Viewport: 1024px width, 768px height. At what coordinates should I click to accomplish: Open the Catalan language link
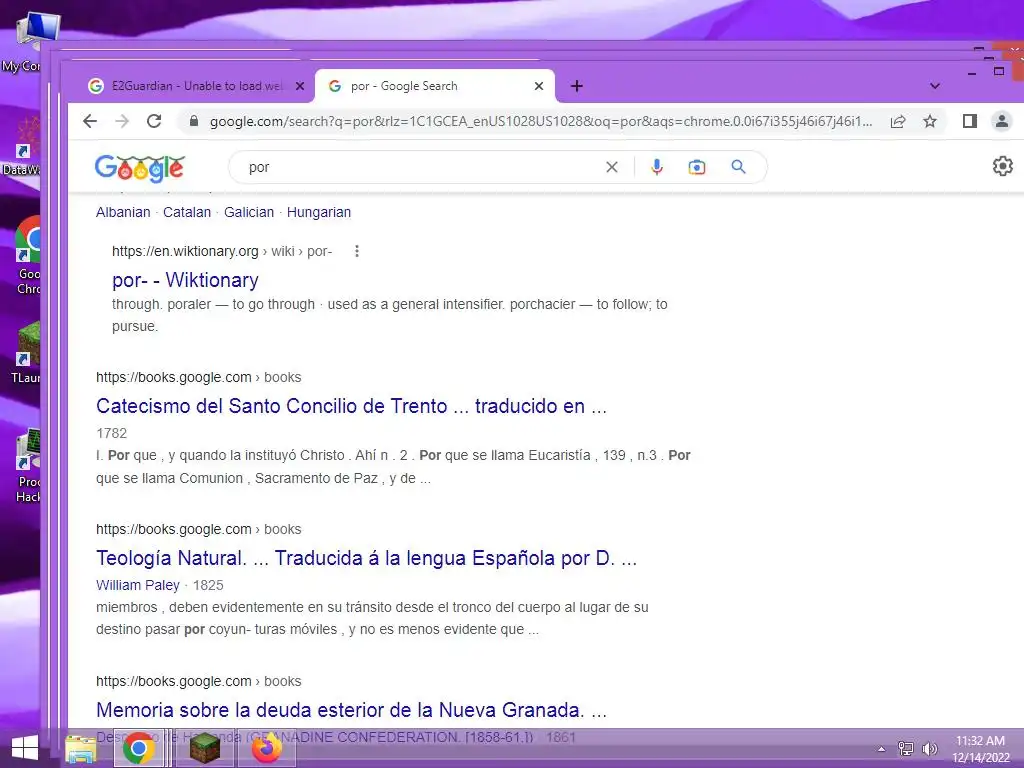point(187,212)
